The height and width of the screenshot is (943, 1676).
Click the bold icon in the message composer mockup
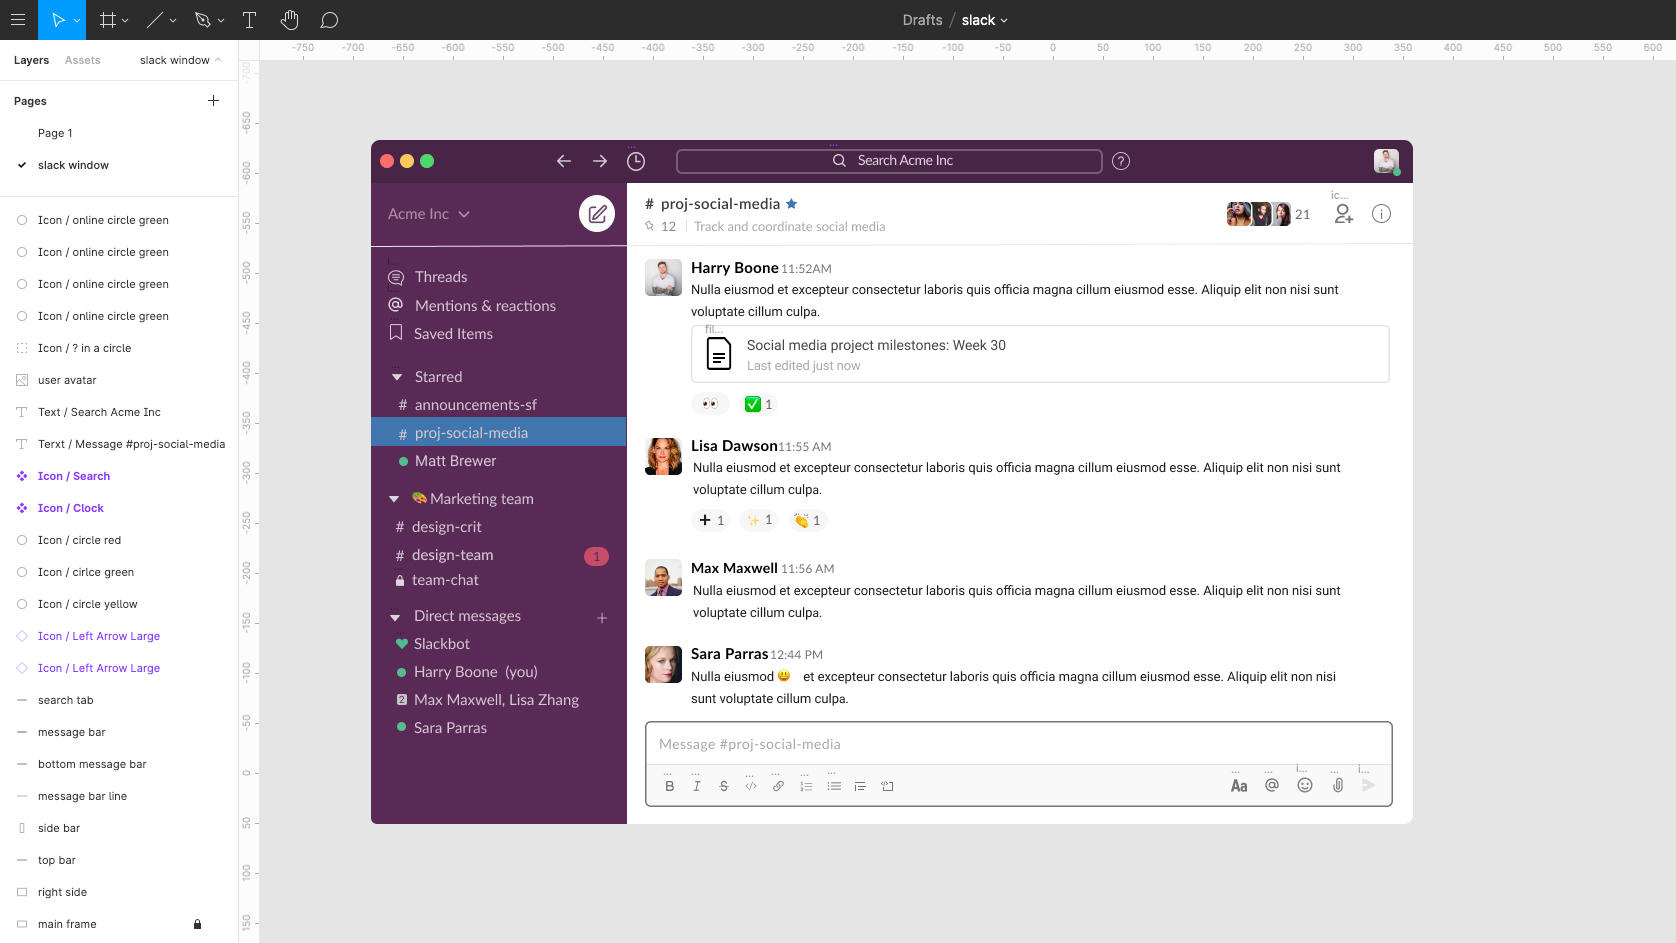[x=669, y=786]
